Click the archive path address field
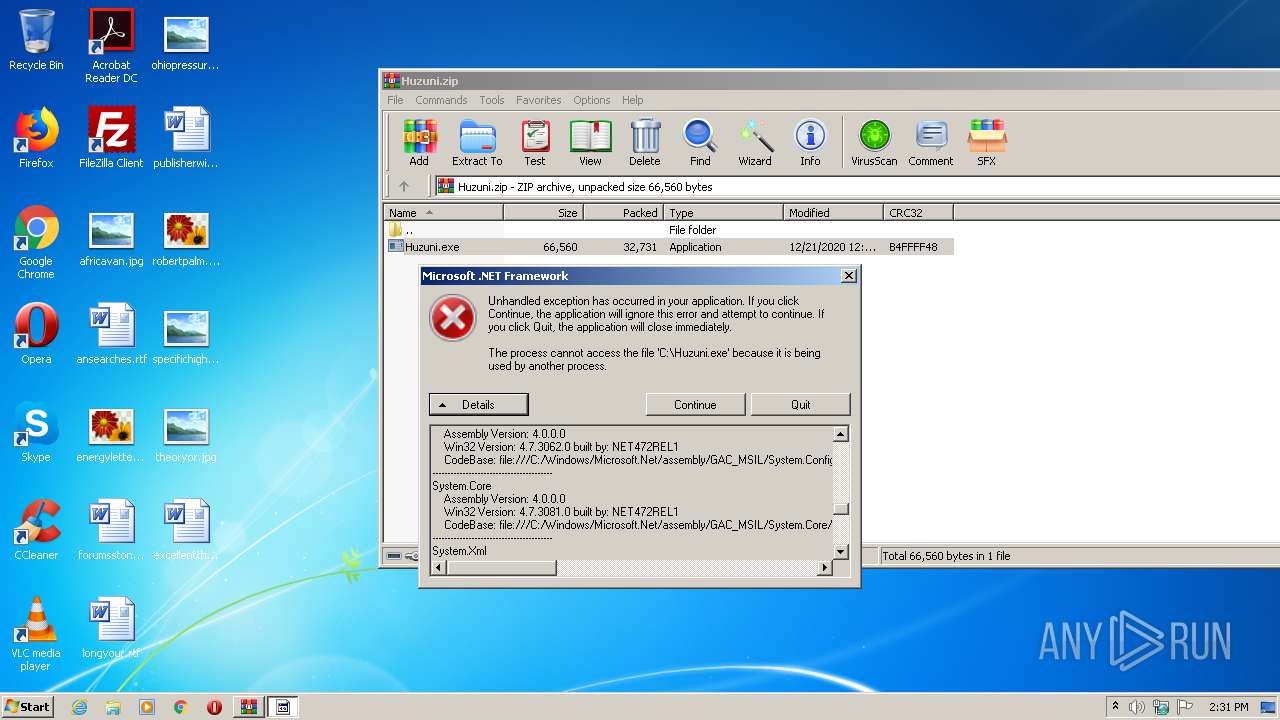Viewport: 1280px width, 720px height. (x=856, y=186)
